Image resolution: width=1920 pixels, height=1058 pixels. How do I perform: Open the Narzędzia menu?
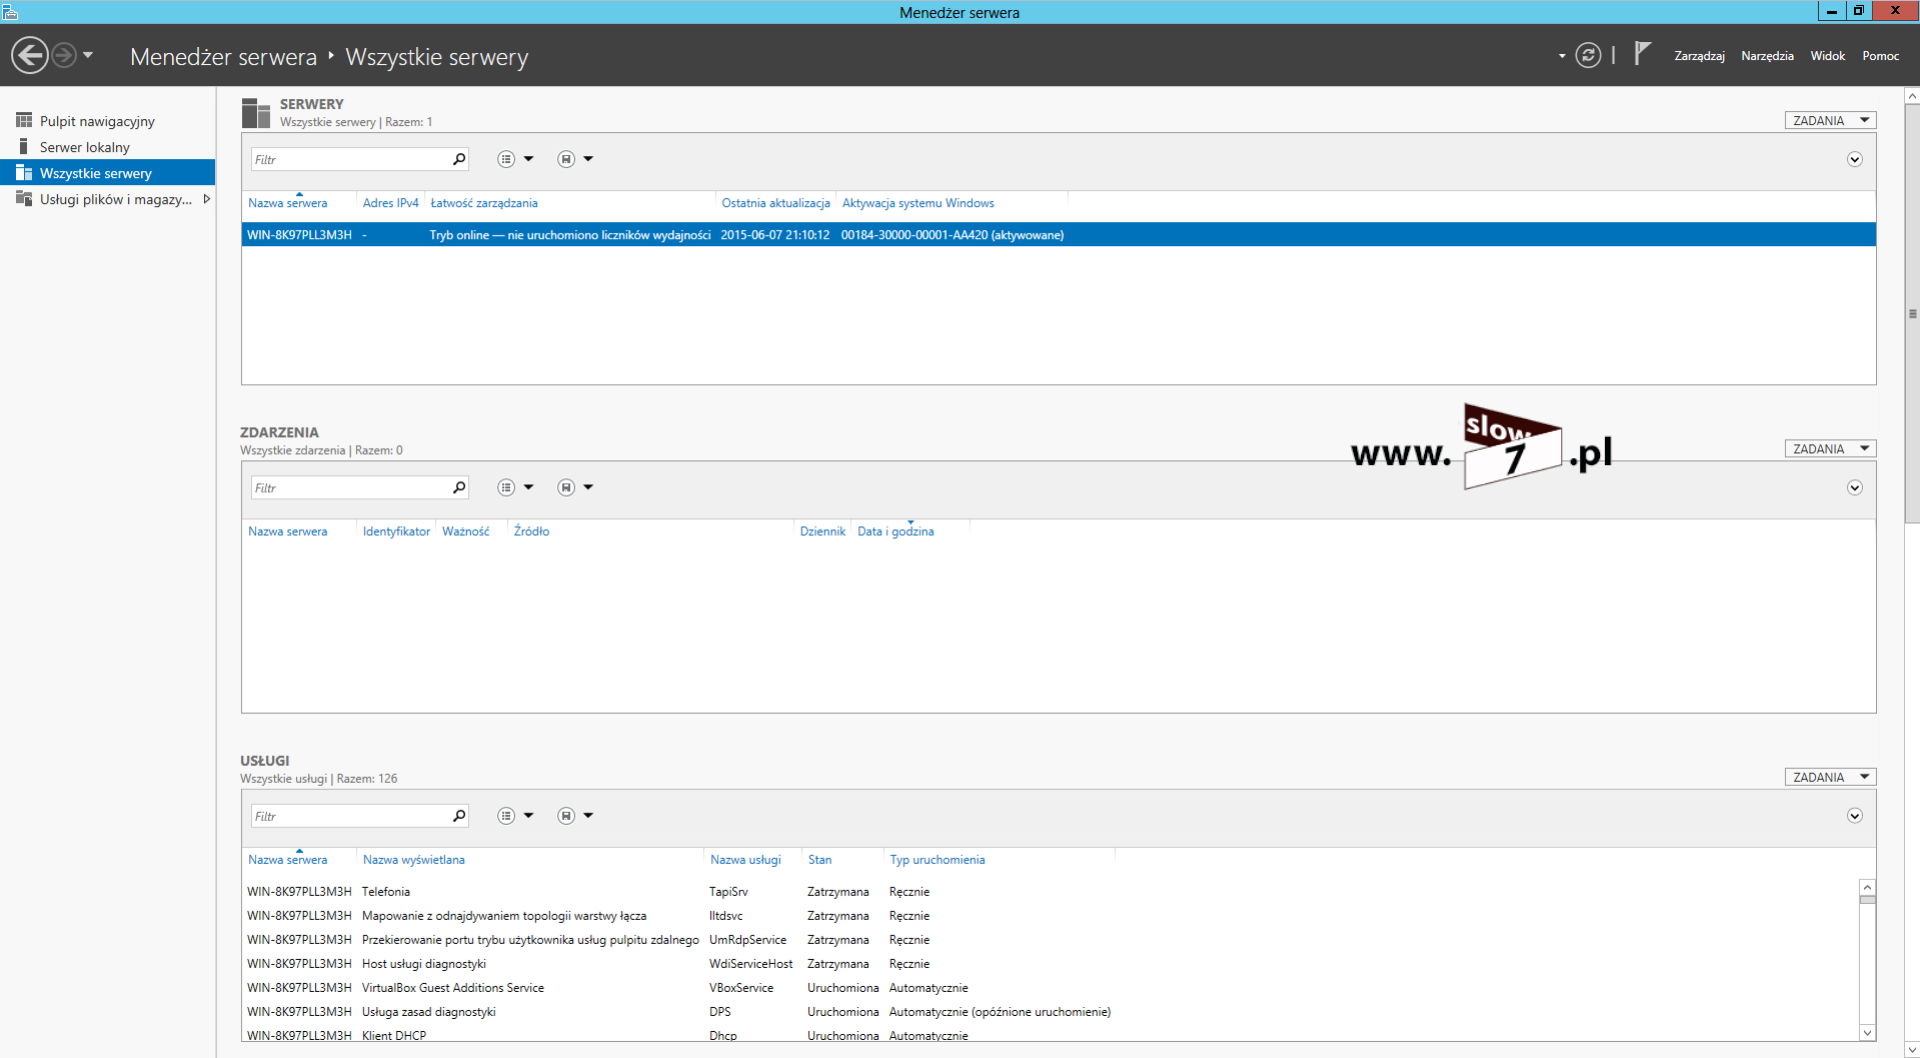click(1767, 56)
